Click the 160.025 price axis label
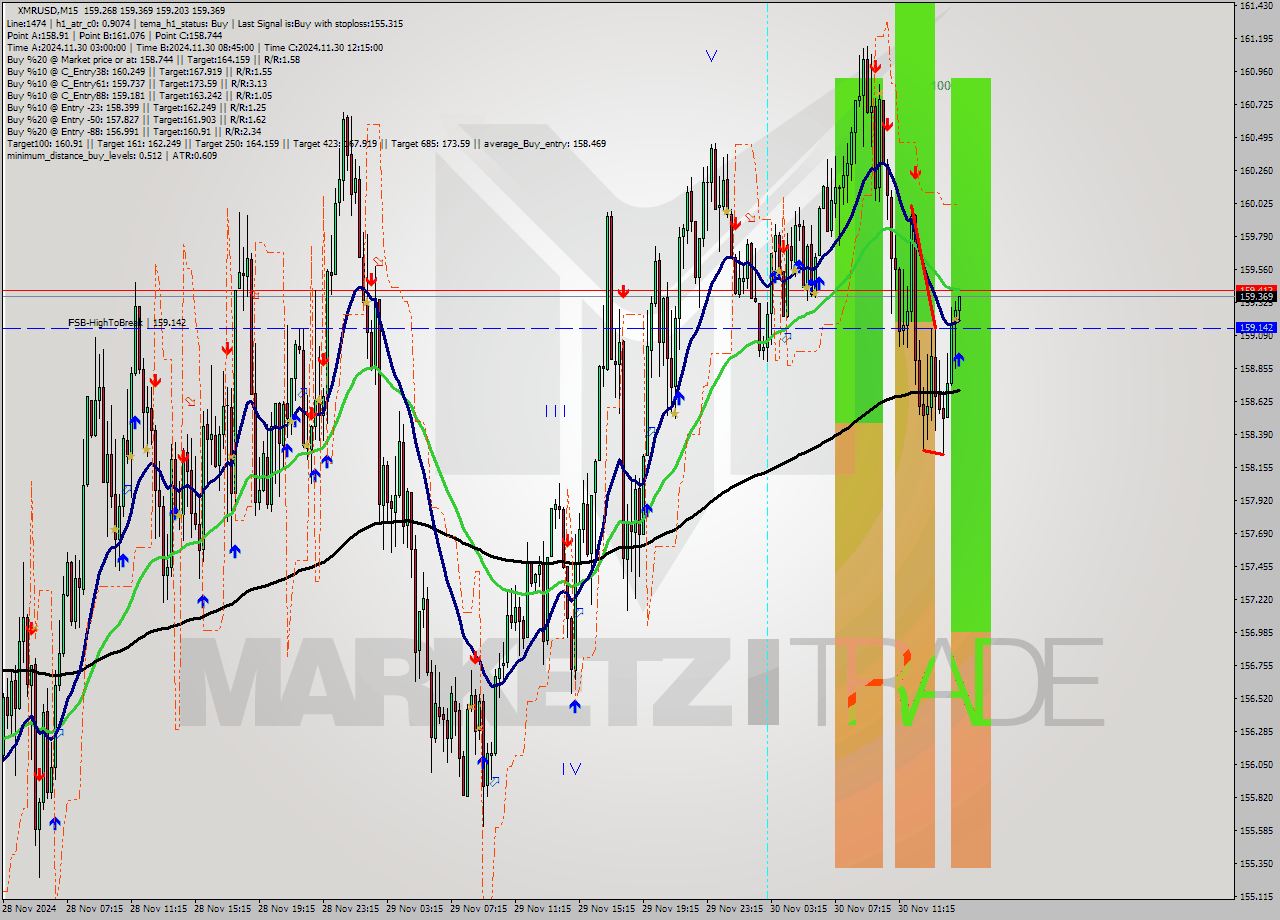The height and width of the screenshot is (920, 1280). 1256,204
